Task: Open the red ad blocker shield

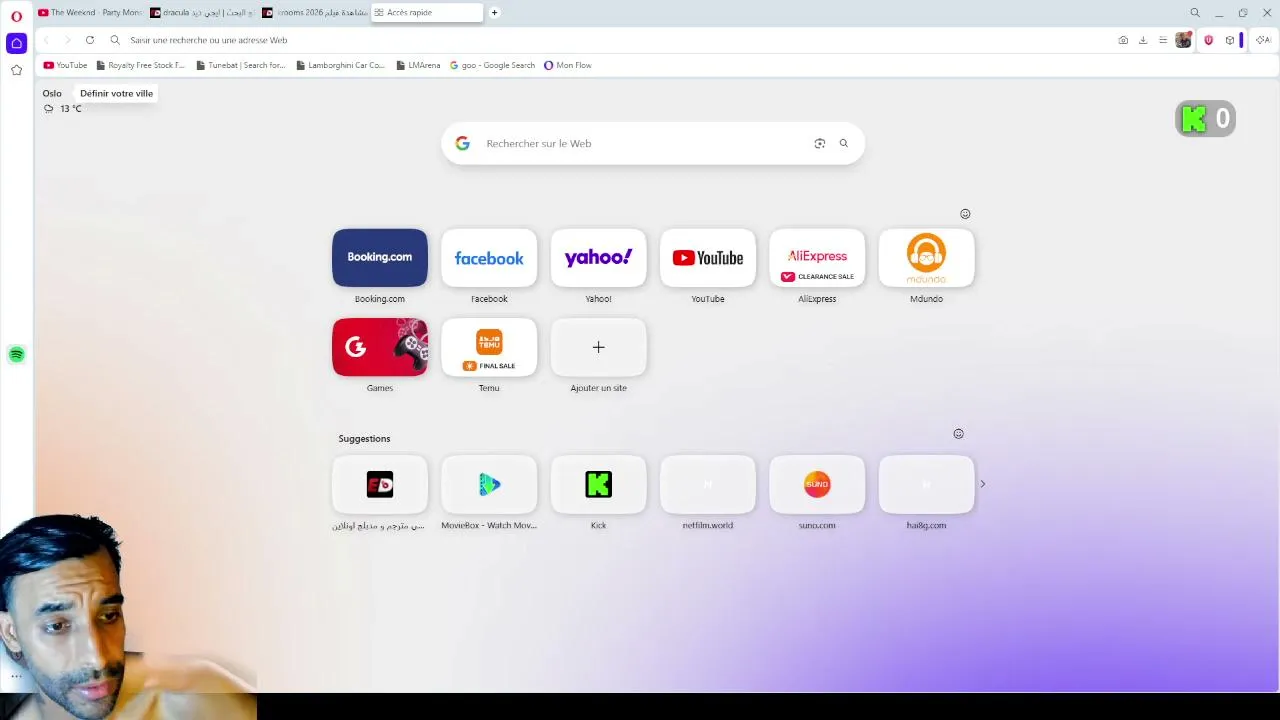Action: click(x=1209, y=40)
